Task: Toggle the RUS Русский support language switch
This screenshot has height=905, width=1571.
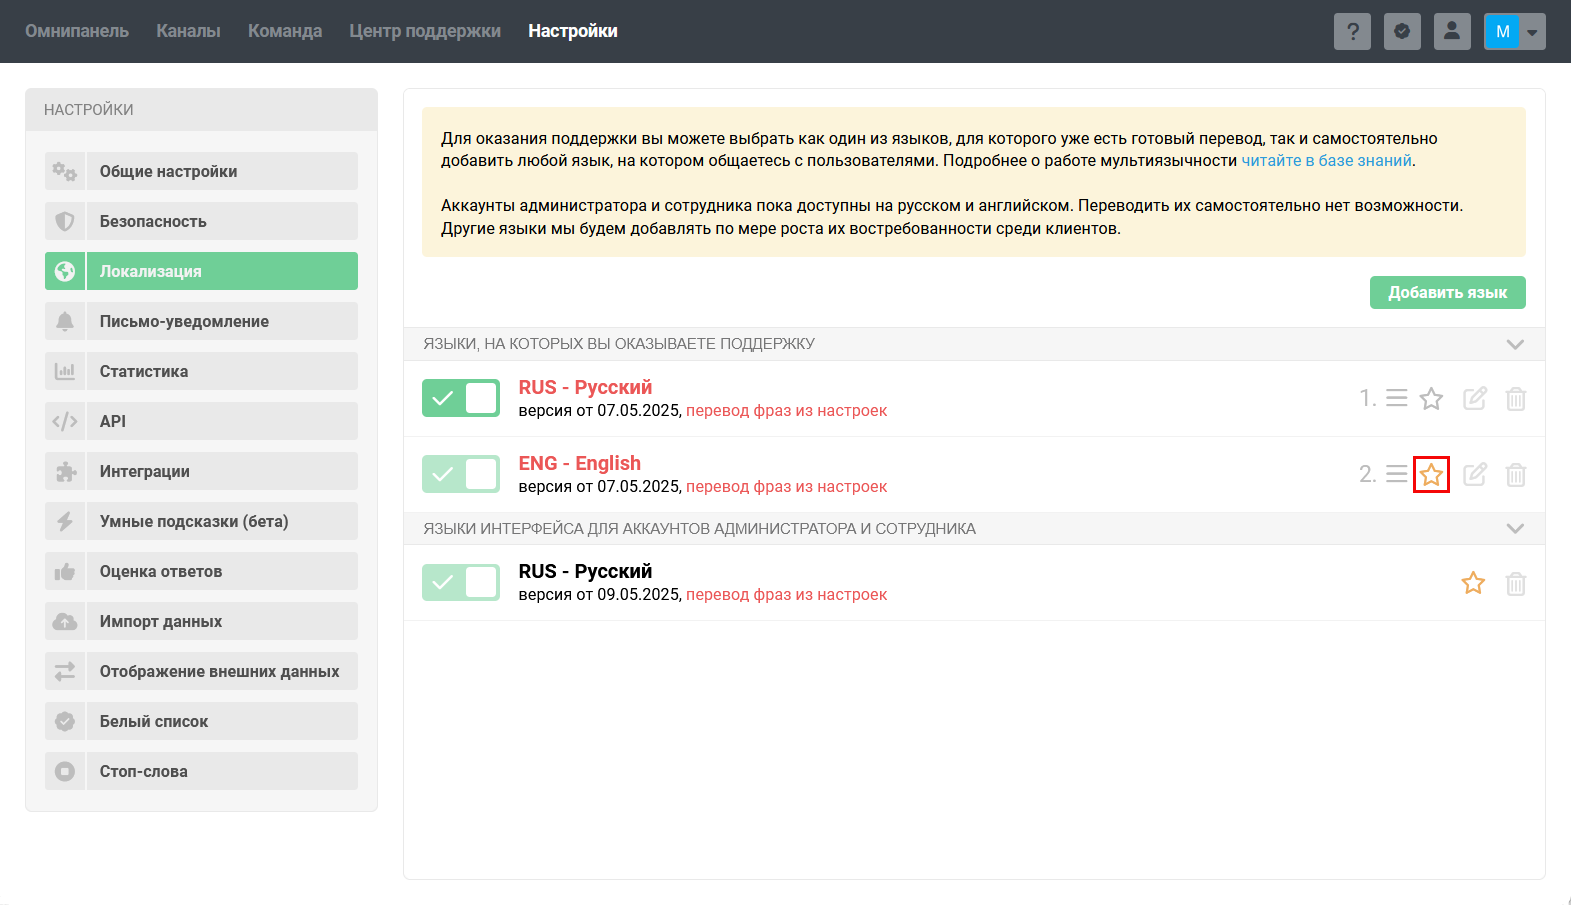Action: [x=461, y=398]
